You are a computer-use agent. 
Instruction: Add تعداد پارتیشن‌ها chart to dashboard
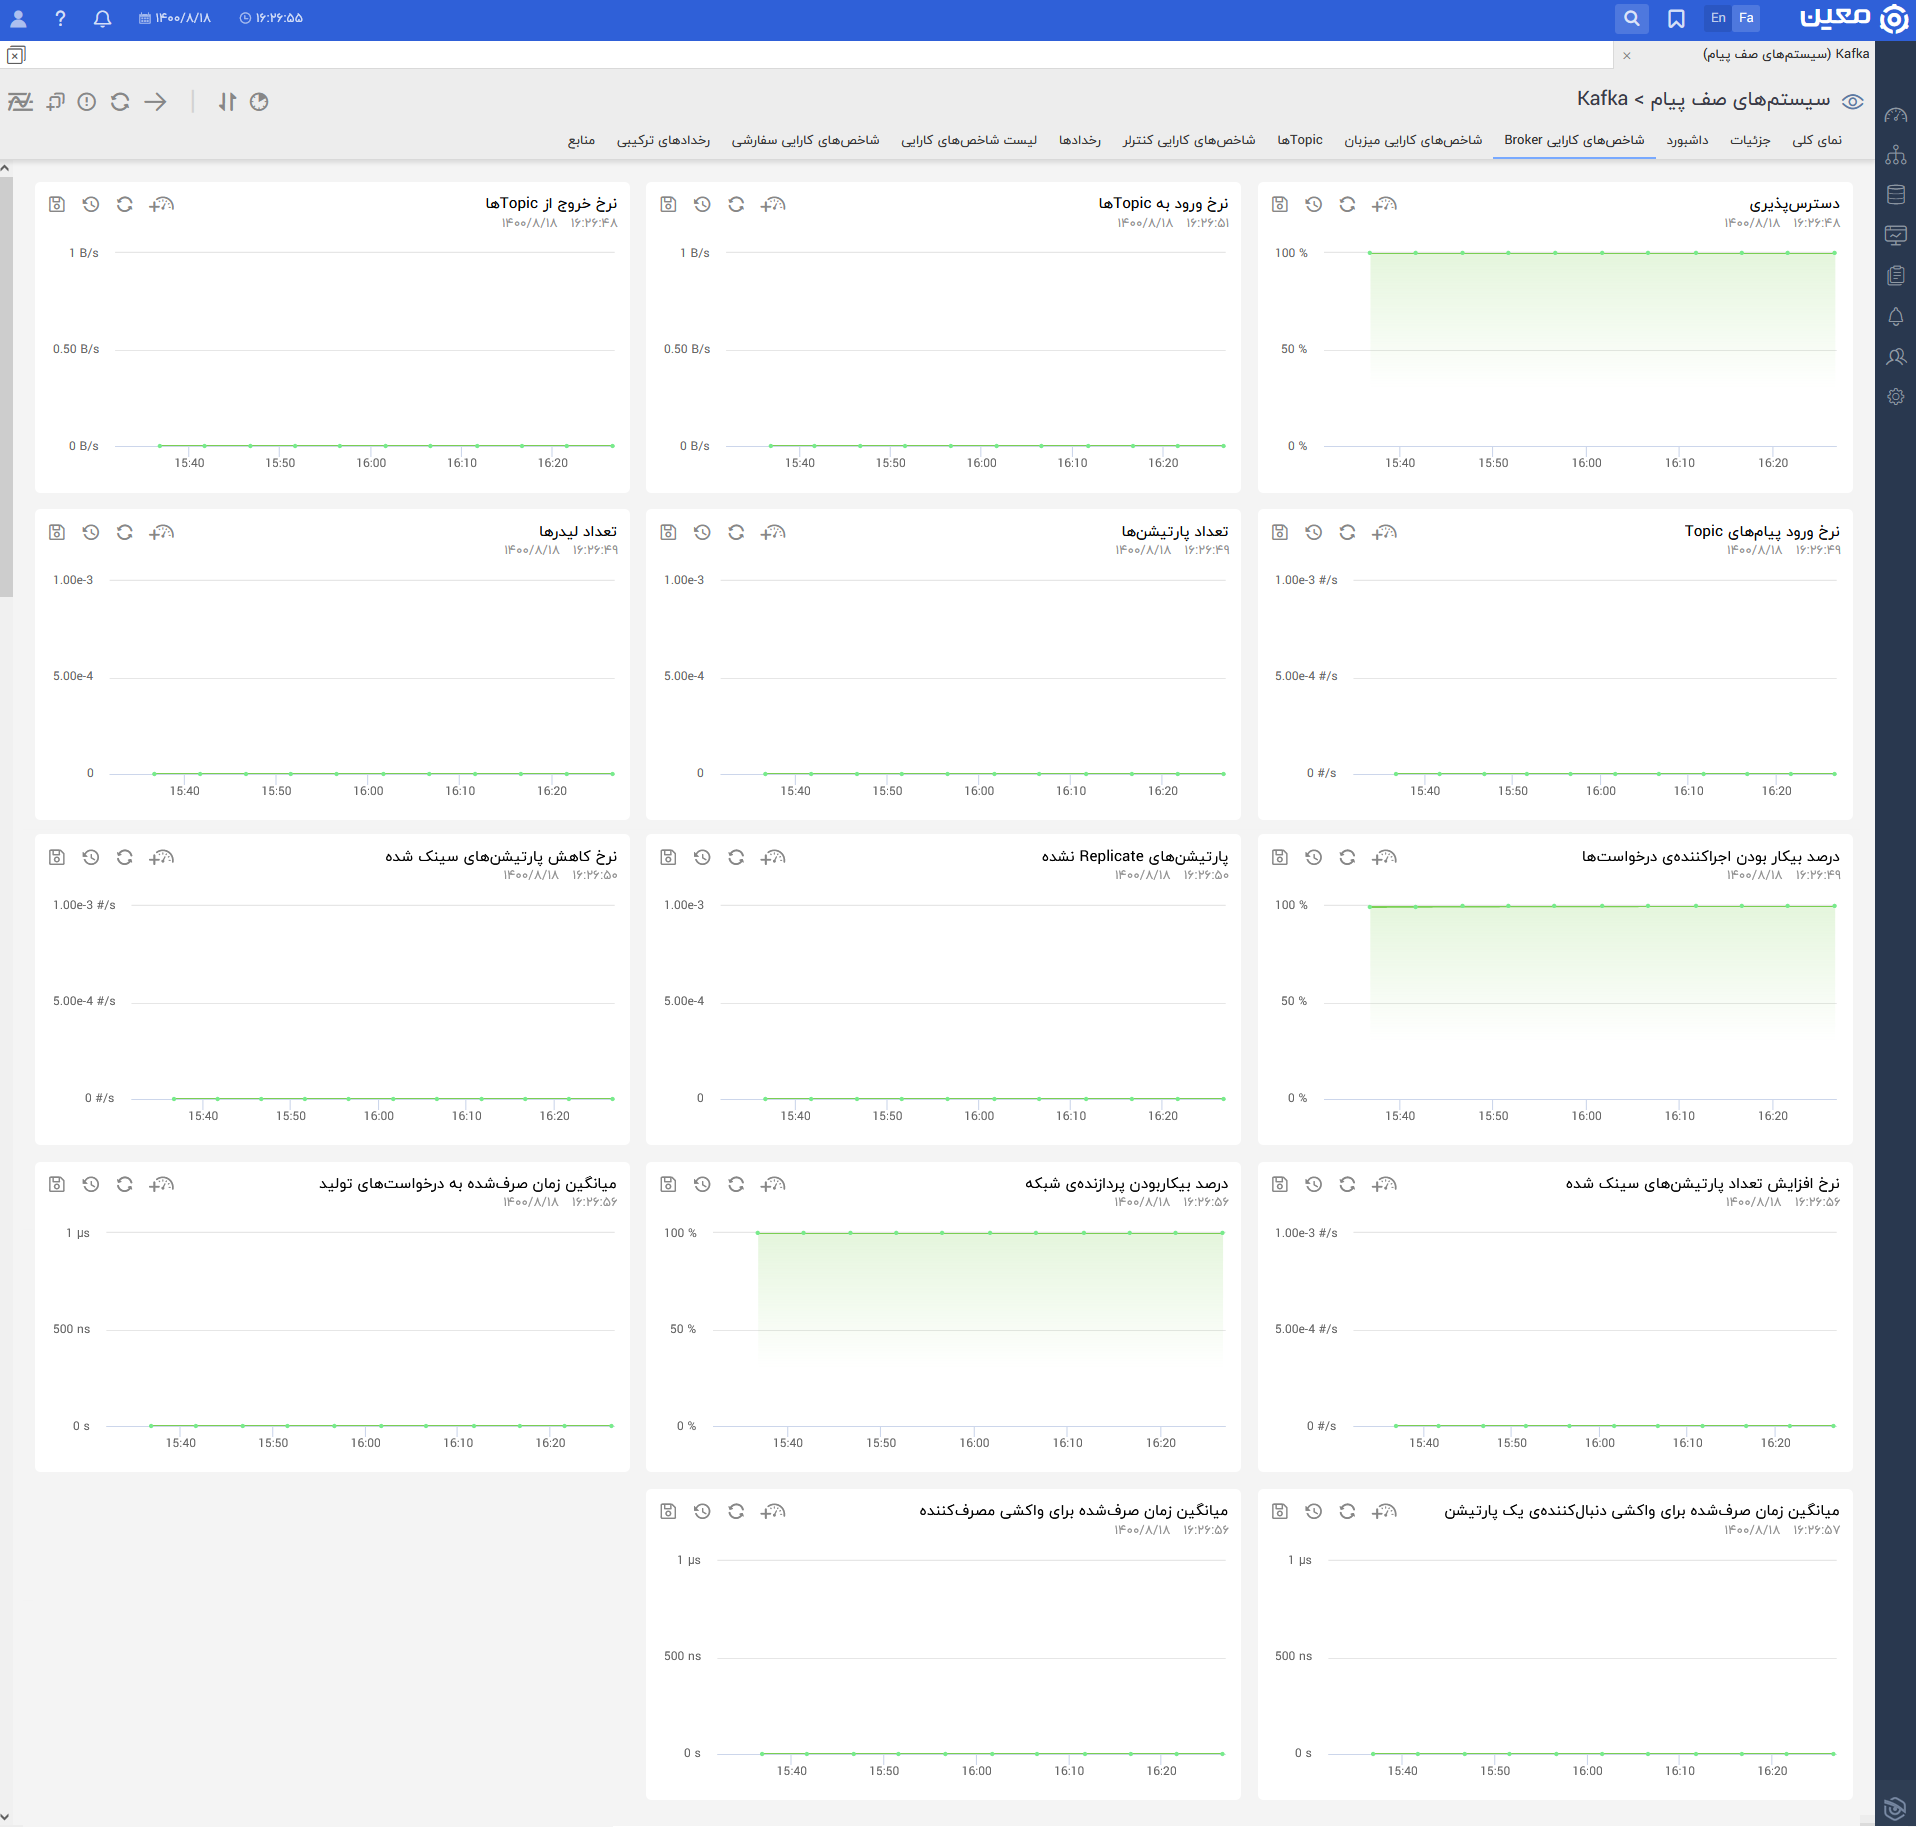click(773, 532)
